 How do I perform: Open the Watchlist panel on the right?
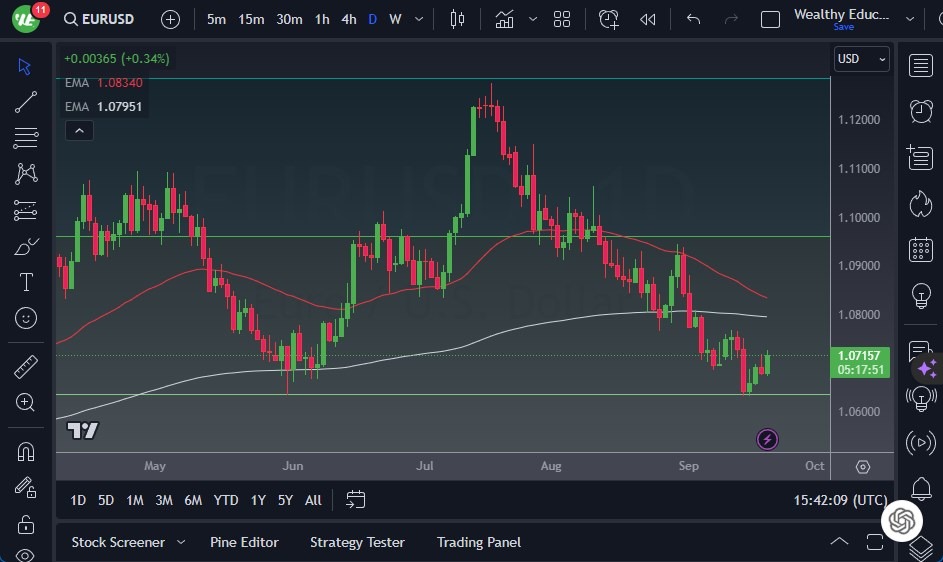pyautogui.click(x=920, y=66)
